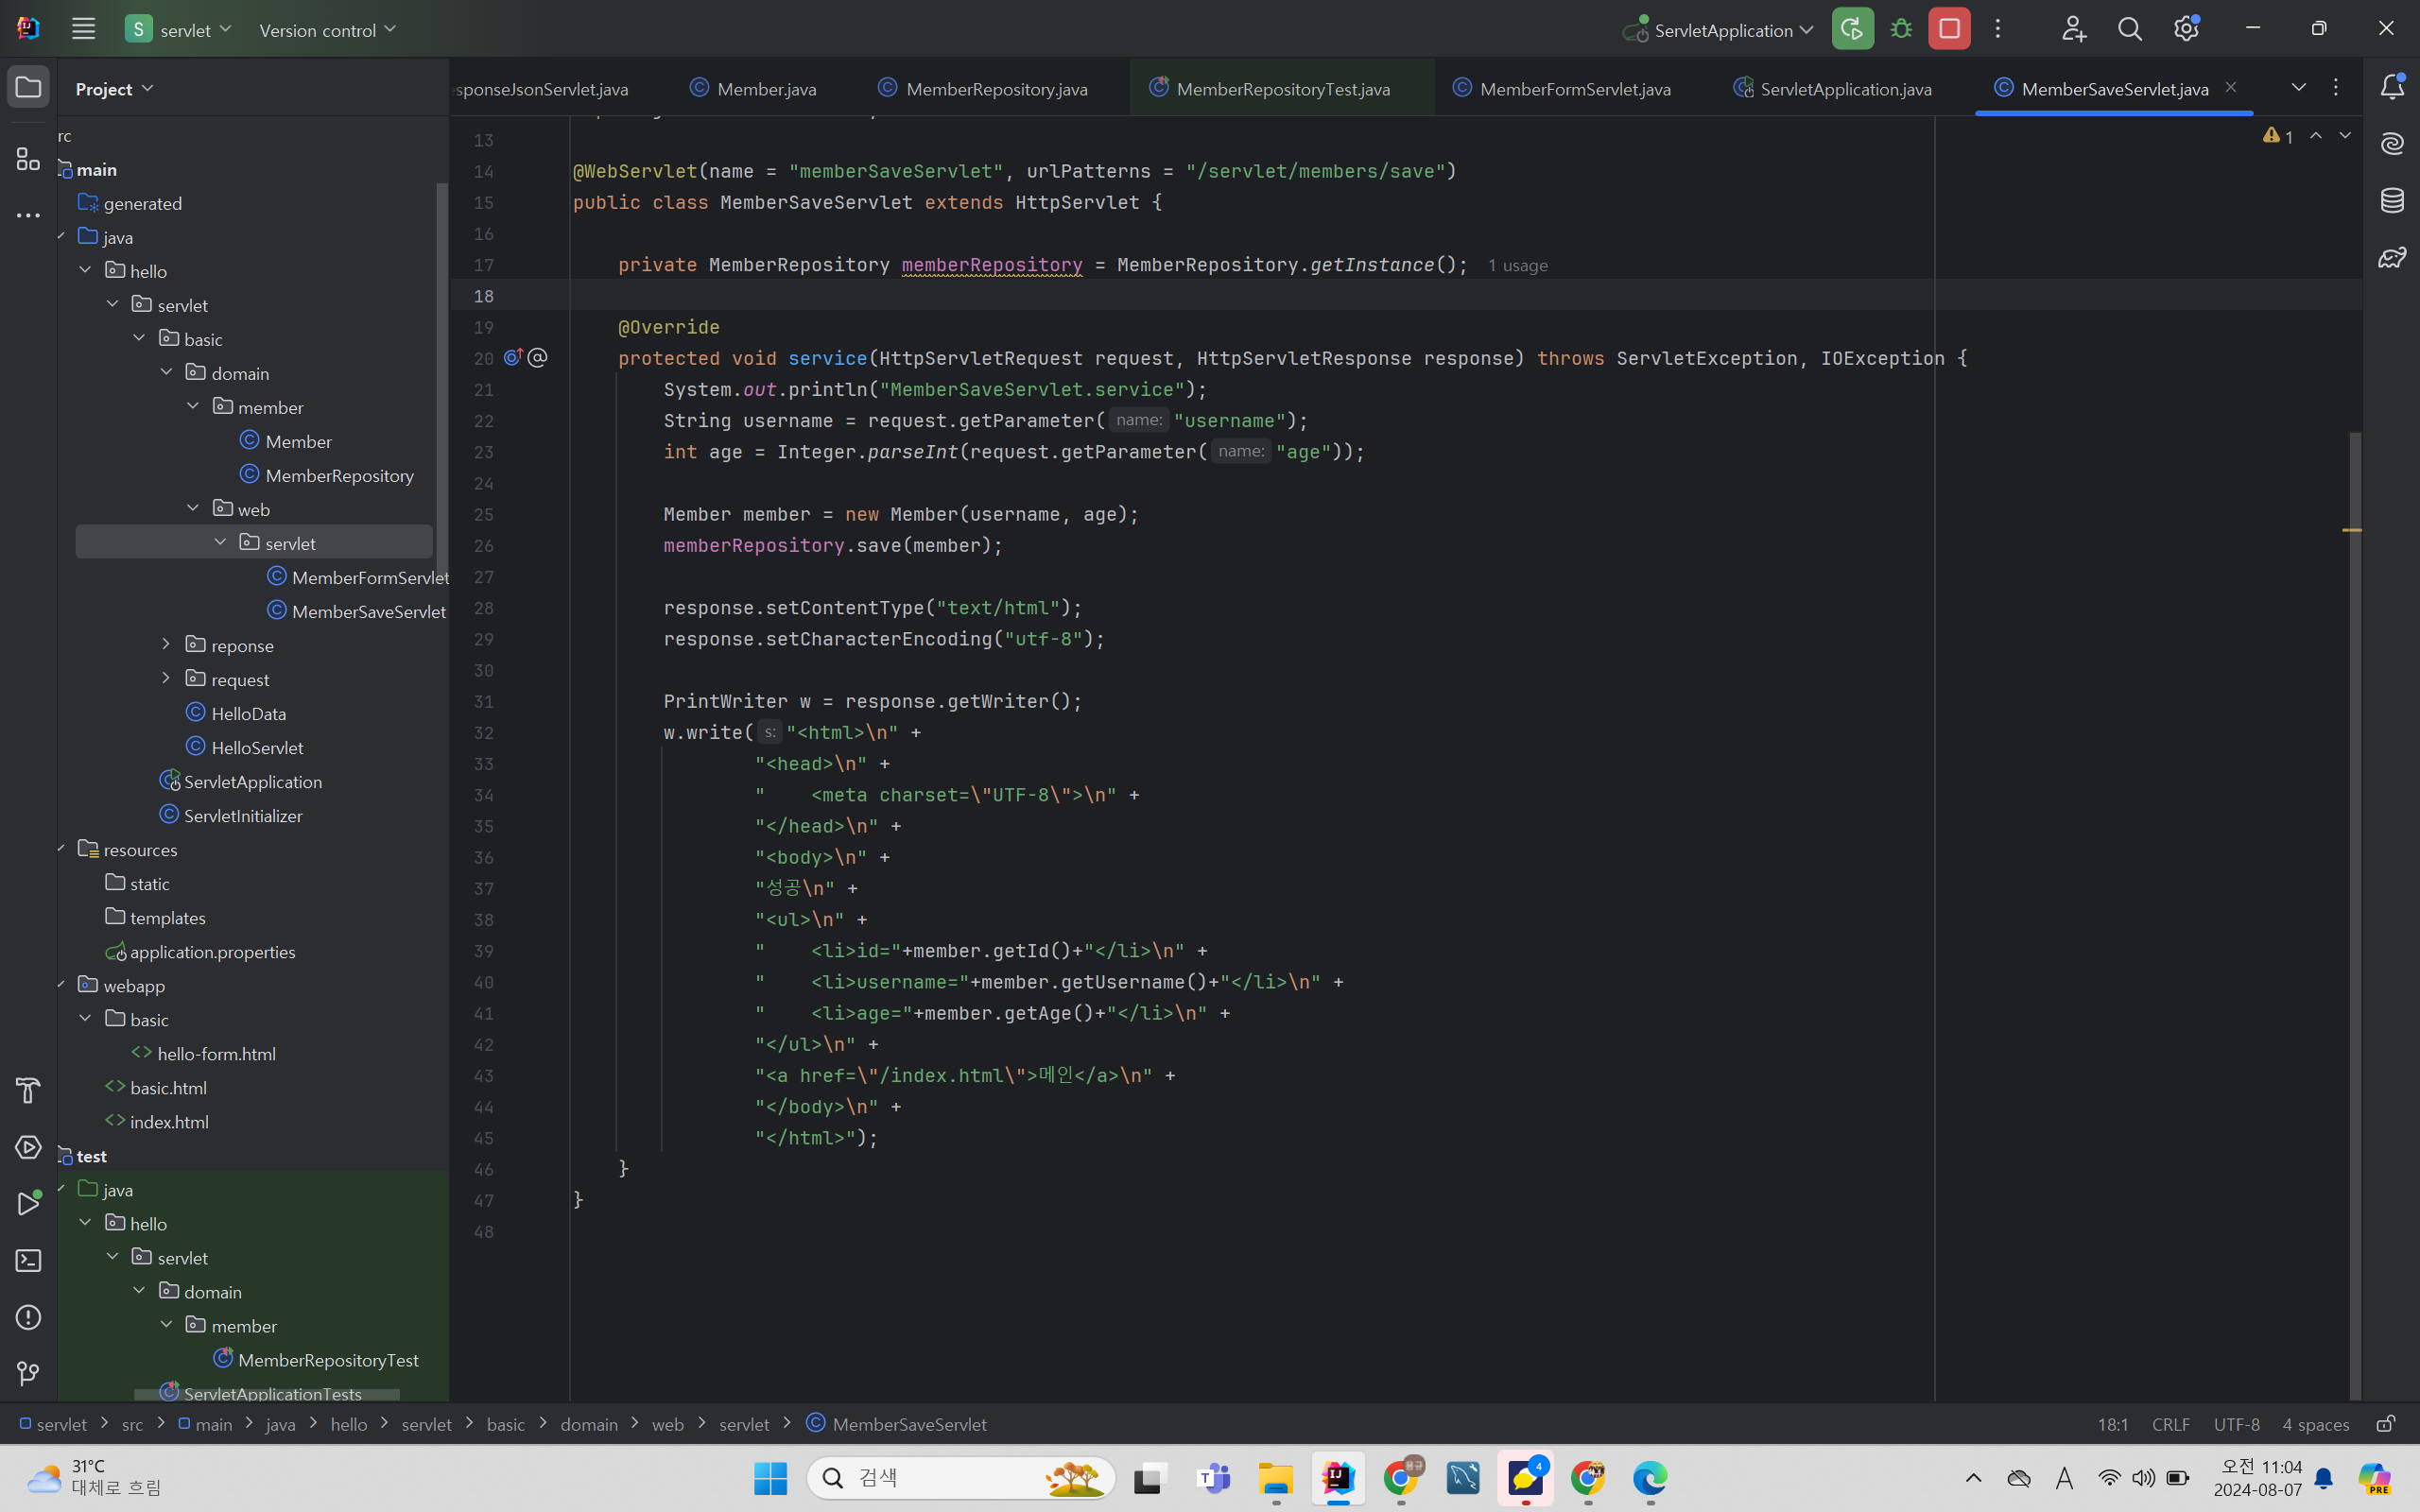Screen dimensions: 2420x1512
Task: Switch to Member.java tab
Action: [753, 88]
